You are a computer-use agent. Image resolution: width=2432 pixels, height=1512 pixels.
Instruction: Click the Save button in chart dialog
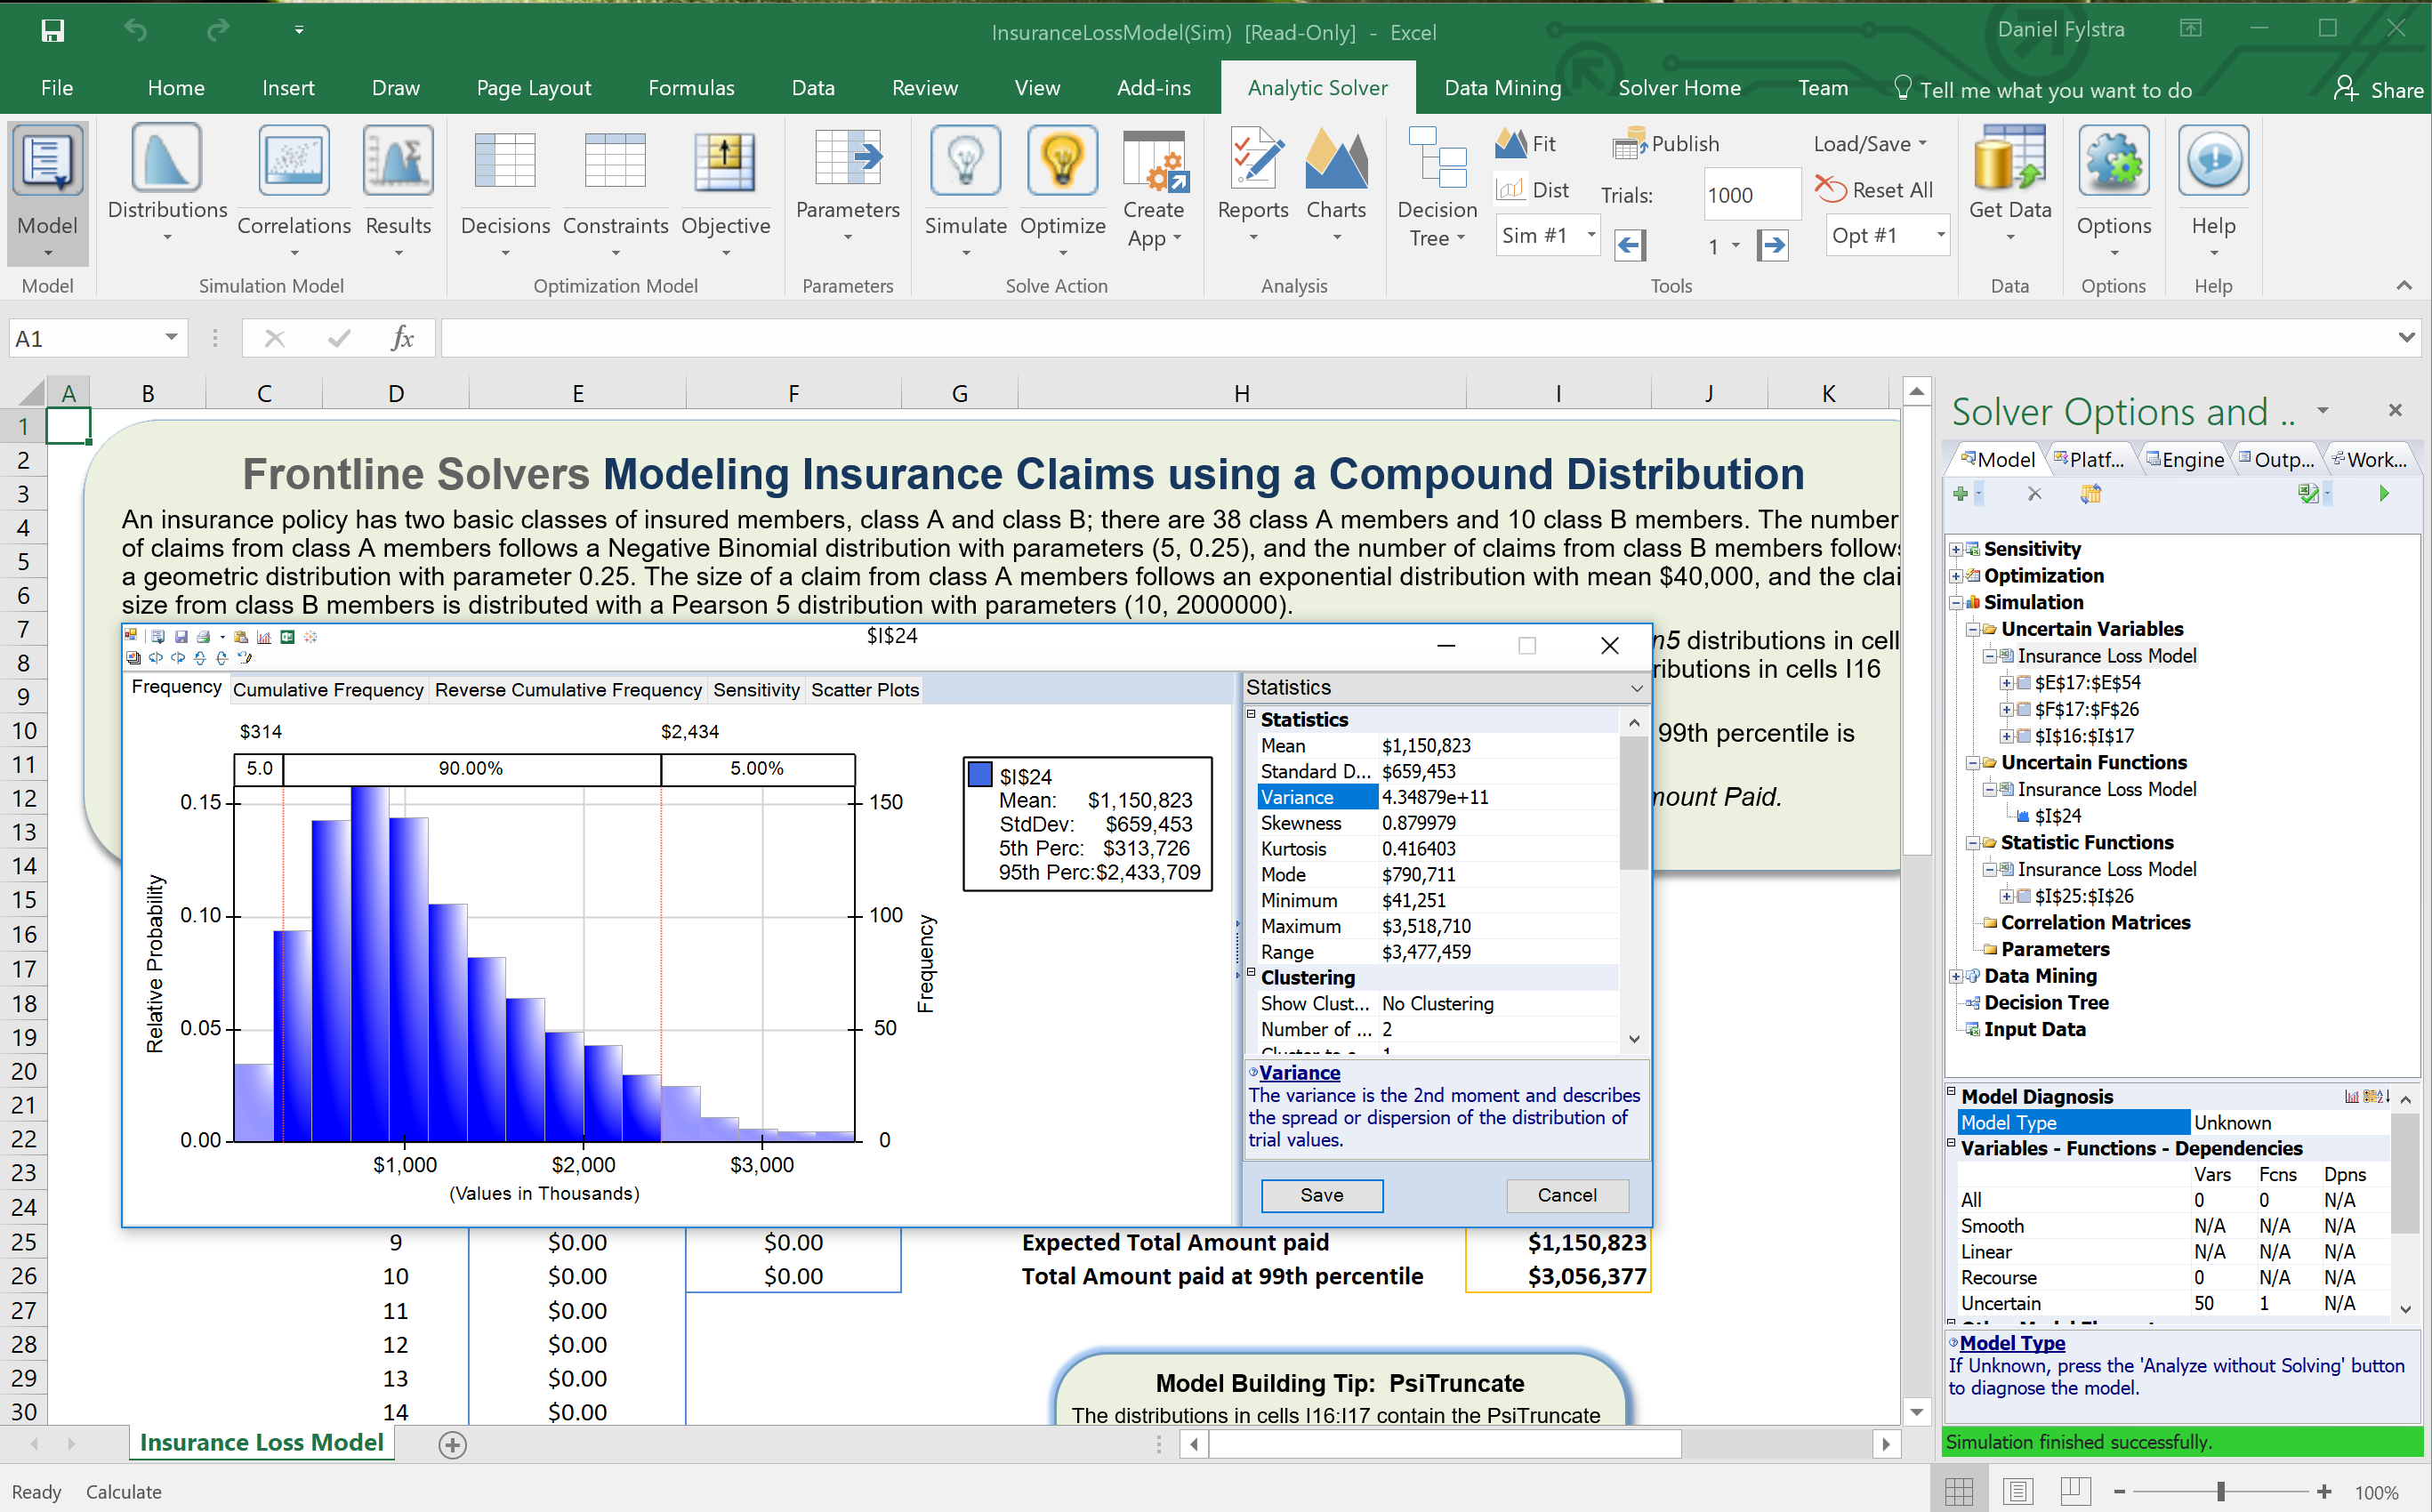point(1321,1195)
